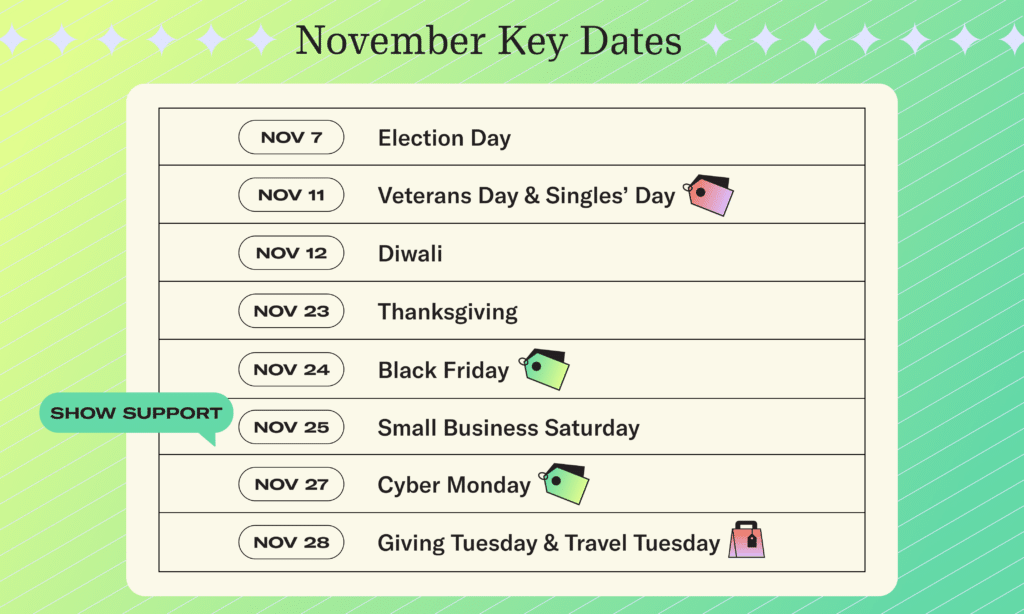Screen dimensions: 1024x614
Task: Select the NOV 11 date pill
Action: [x=291, y=195]
